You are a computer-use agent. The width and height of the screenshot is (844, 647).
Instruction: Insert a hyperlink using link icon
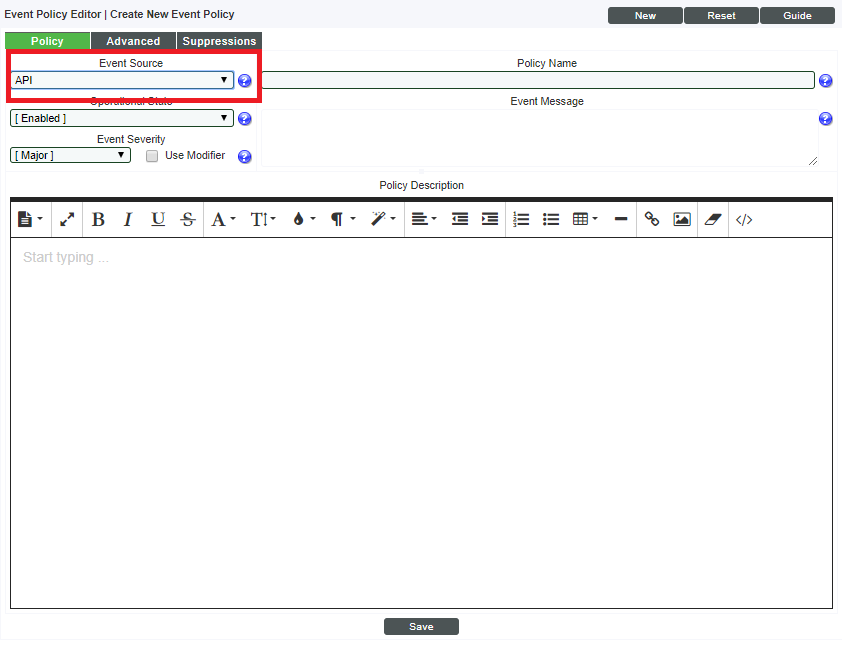tap(652, 219)
